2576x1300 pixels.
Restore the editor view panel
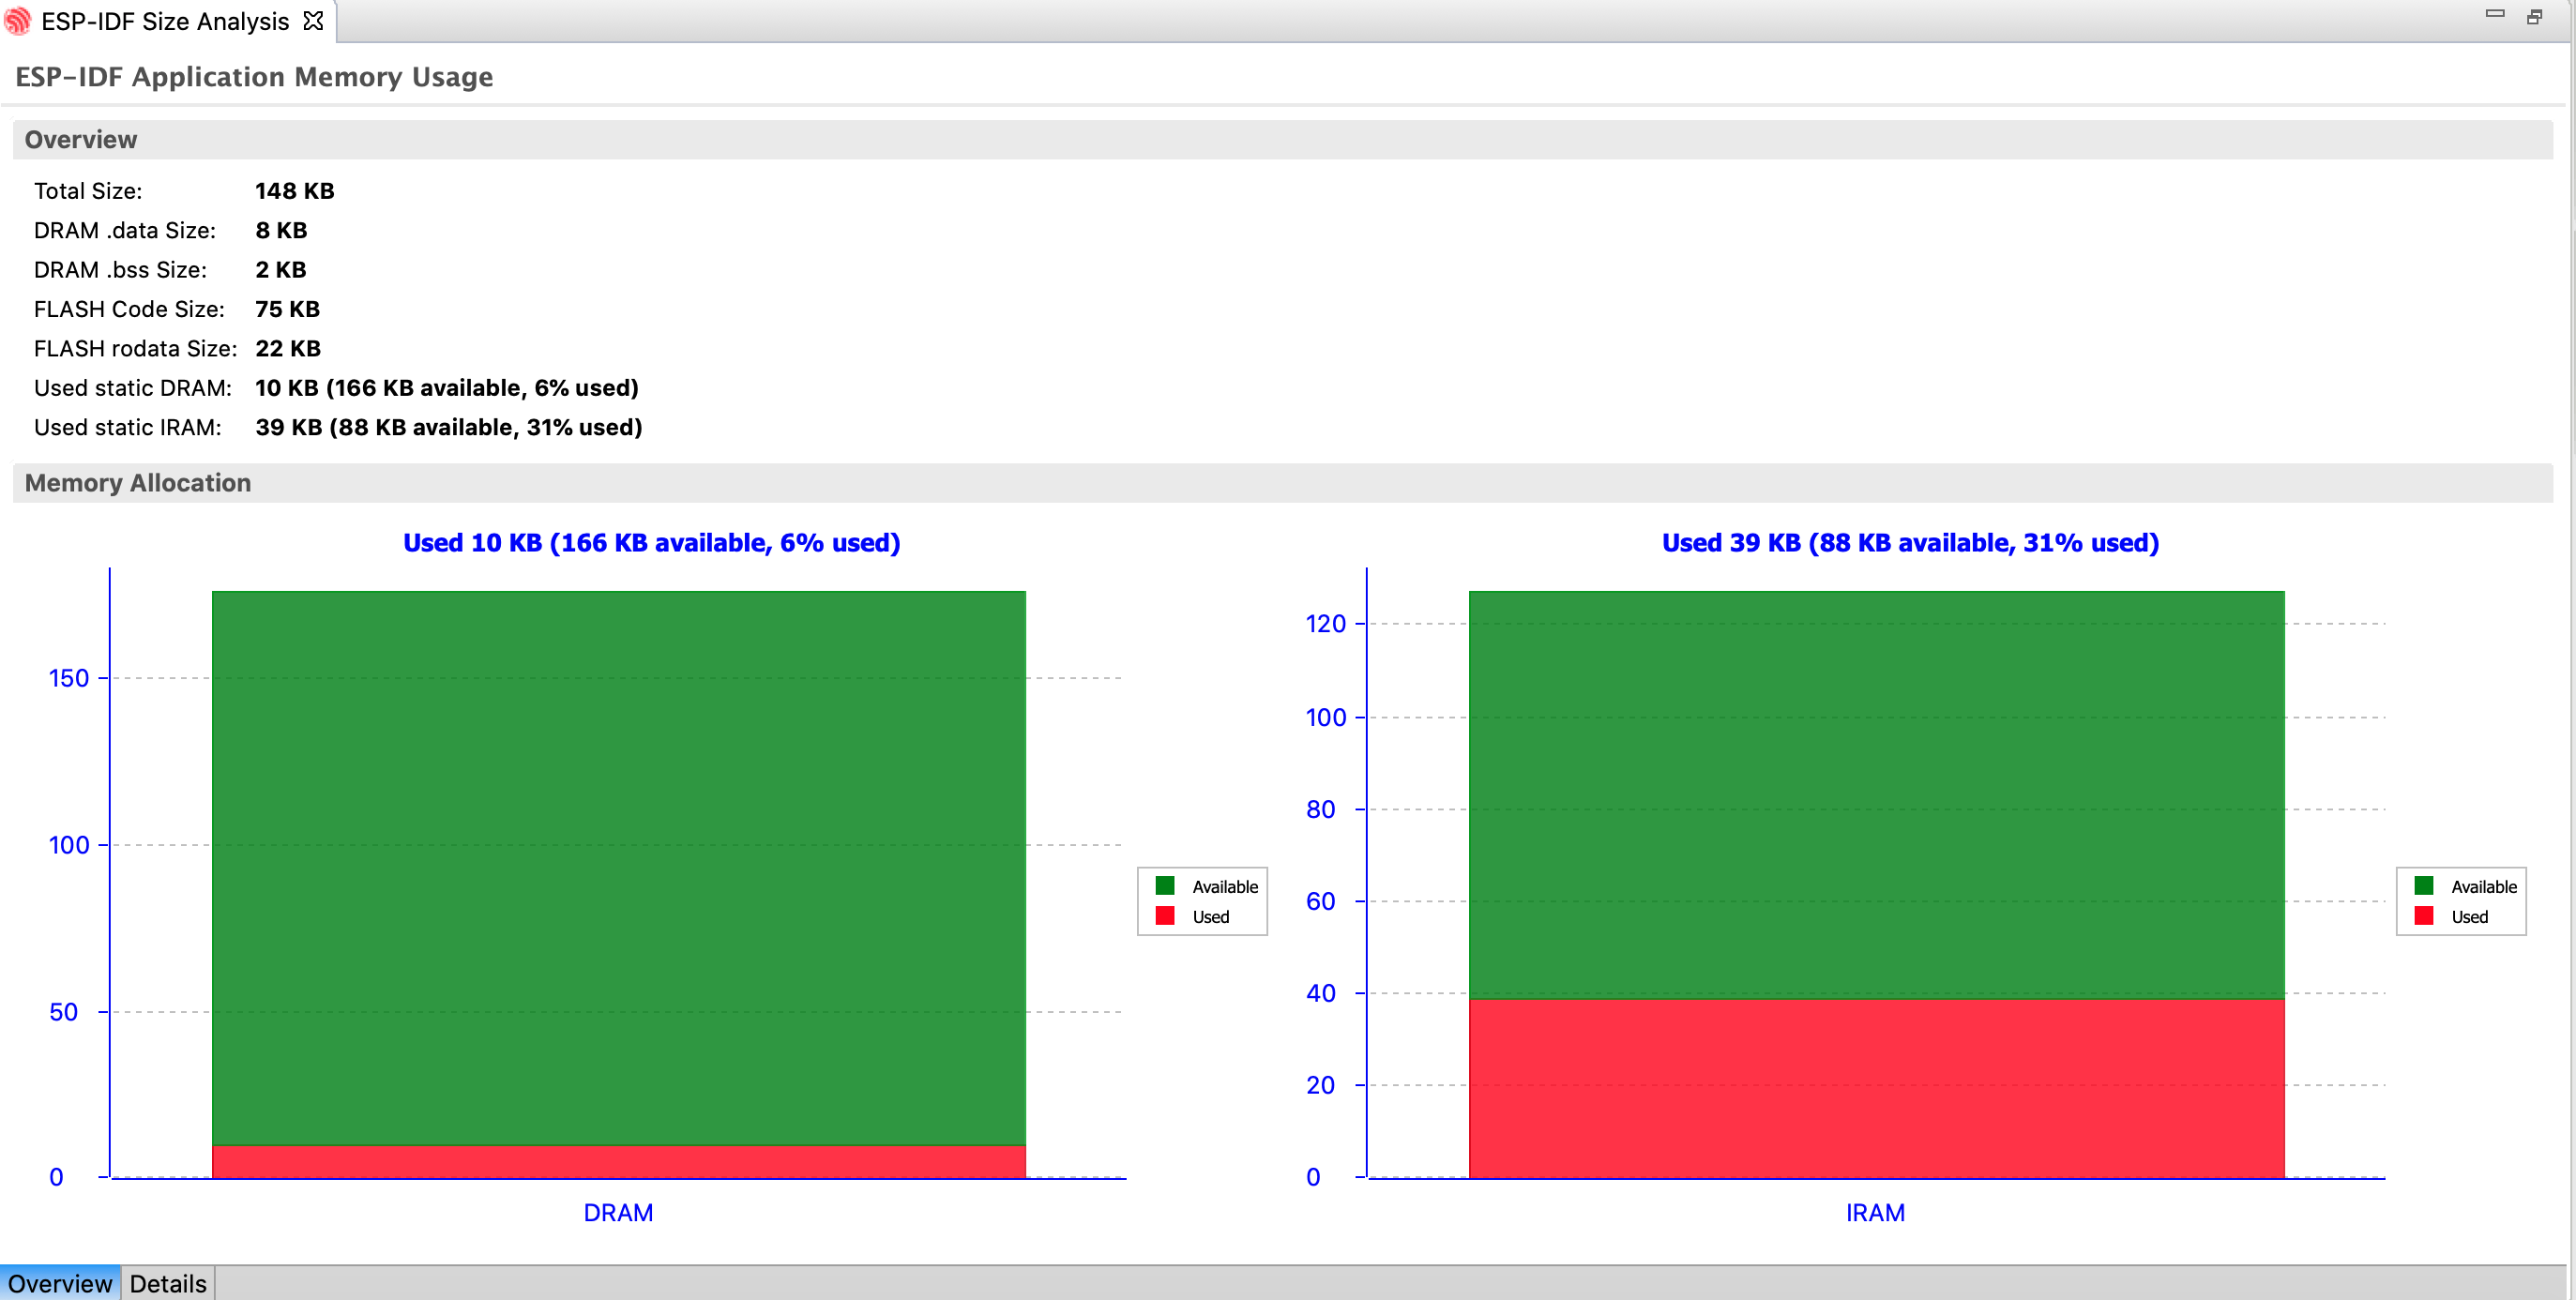pyautogui.click(x=2534, y=16)
